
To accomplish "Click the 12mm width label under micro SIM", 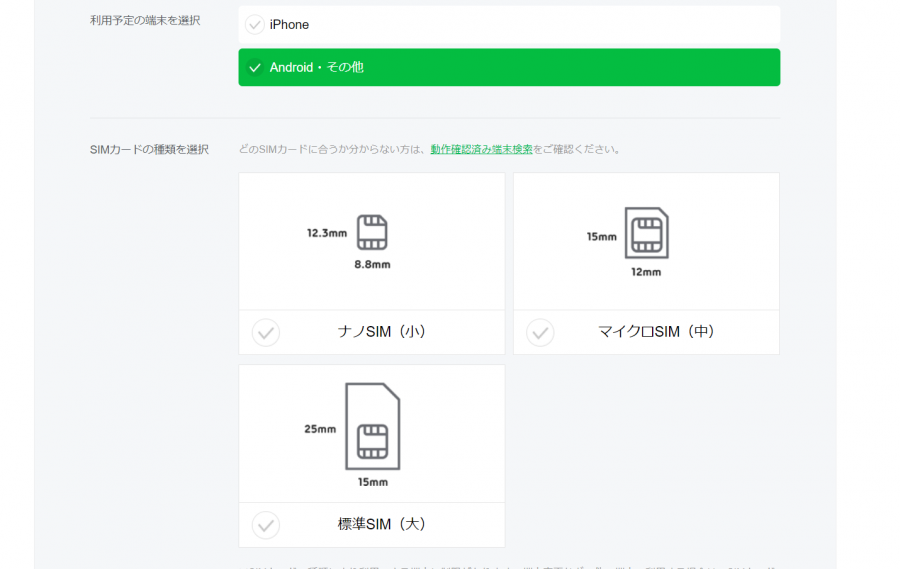I will pyautogui.click(x=646, y=272).
